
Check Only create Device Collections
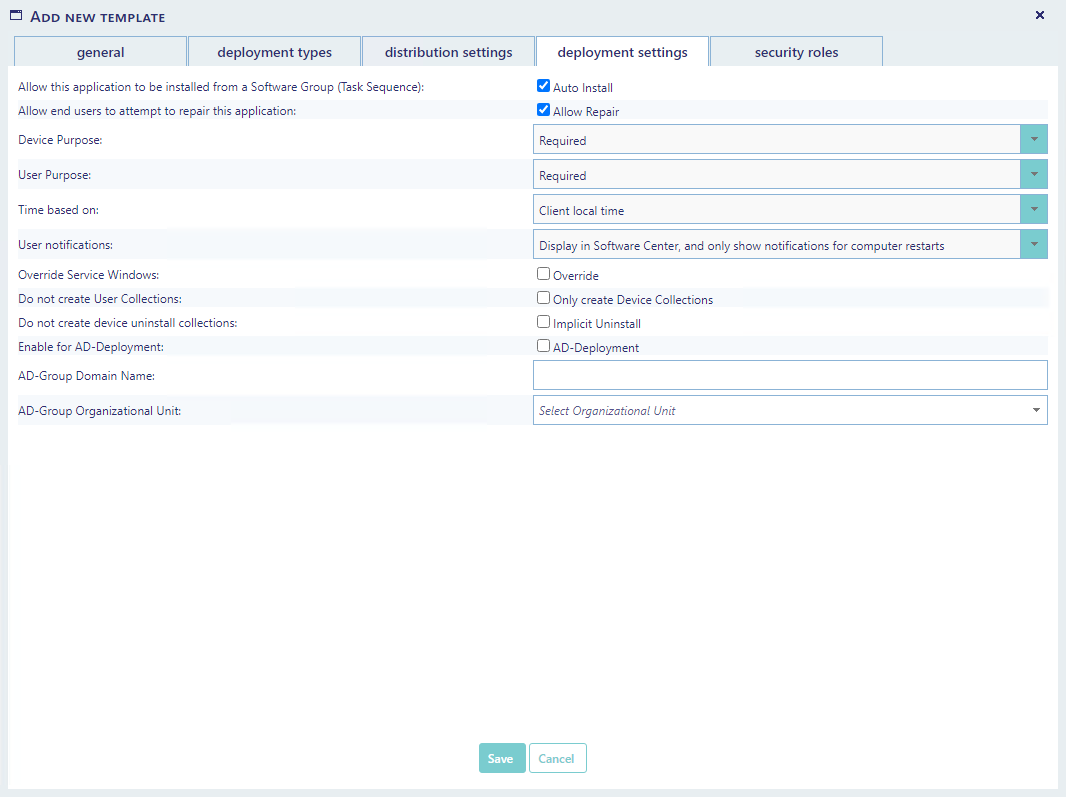tap(544, 298)
